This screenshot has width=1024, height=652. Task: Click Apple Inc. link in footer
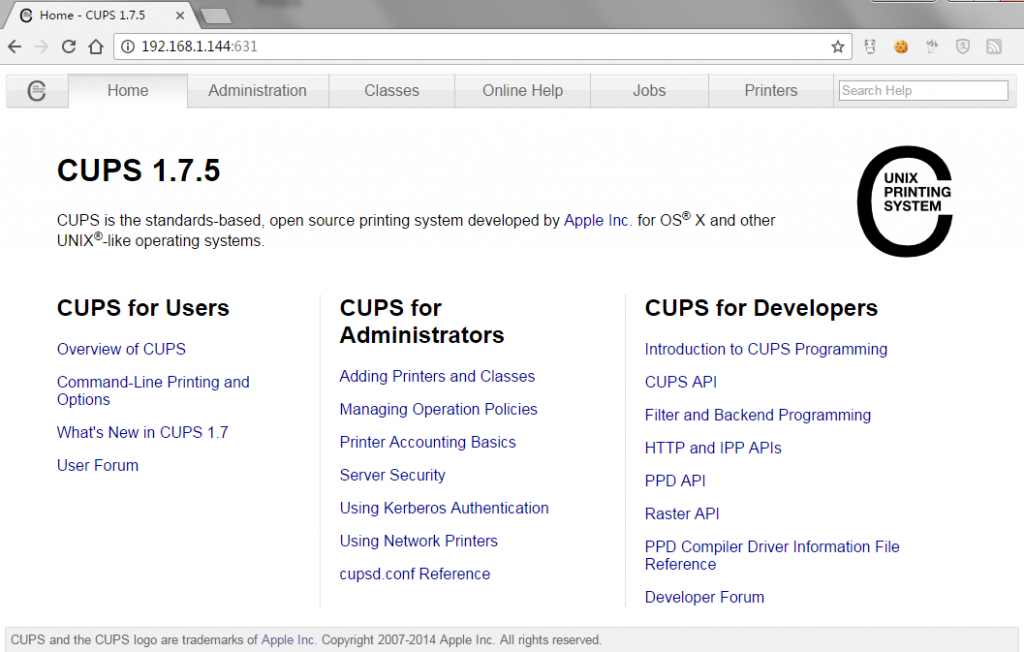[288, 640]
